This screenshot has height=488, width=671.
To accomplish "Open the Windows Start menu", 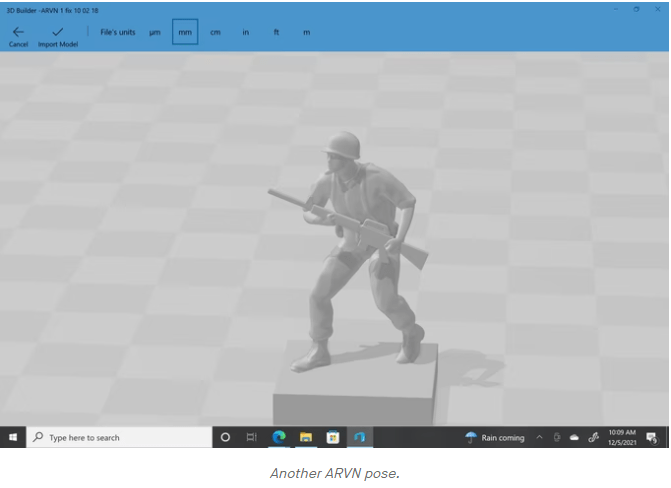I will [x=13, y=437].
